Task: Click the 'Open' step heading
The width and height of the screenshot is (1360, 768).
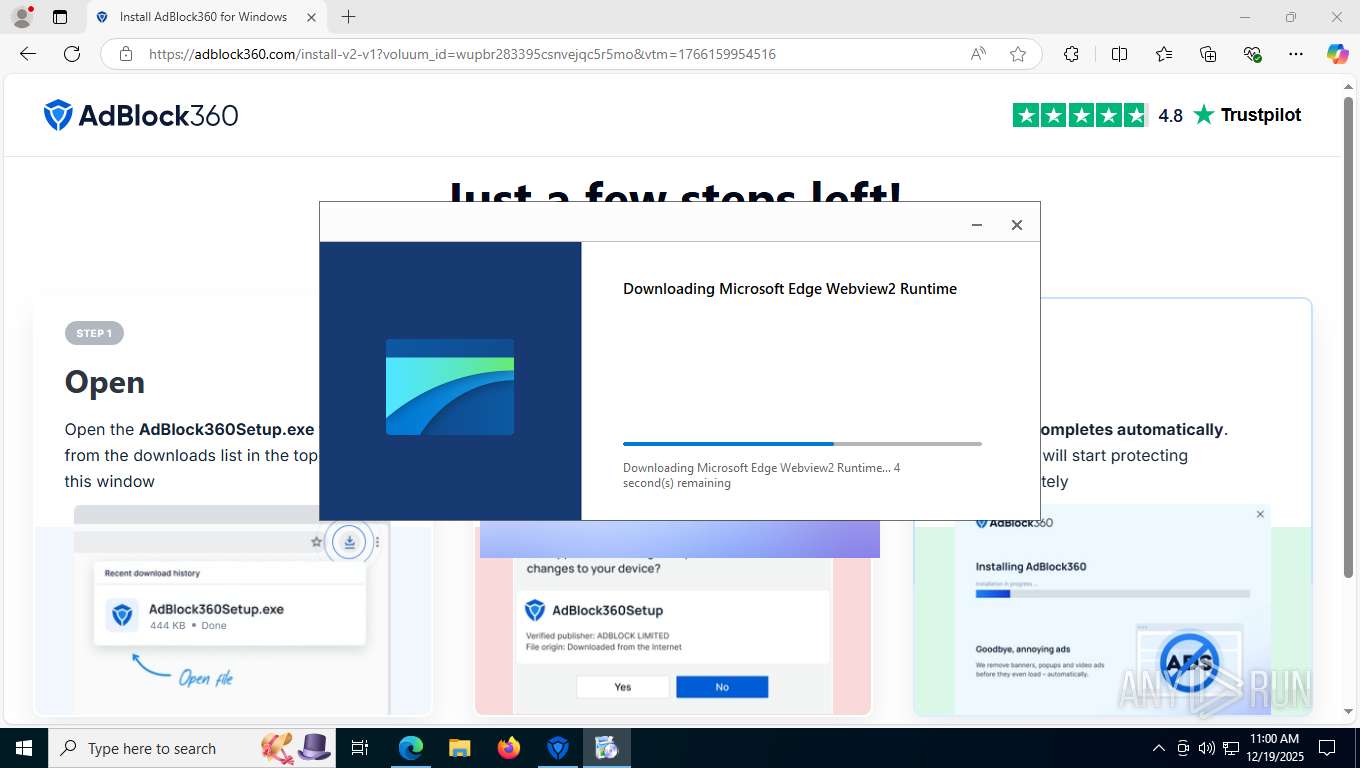Action: tap(105, 382)
